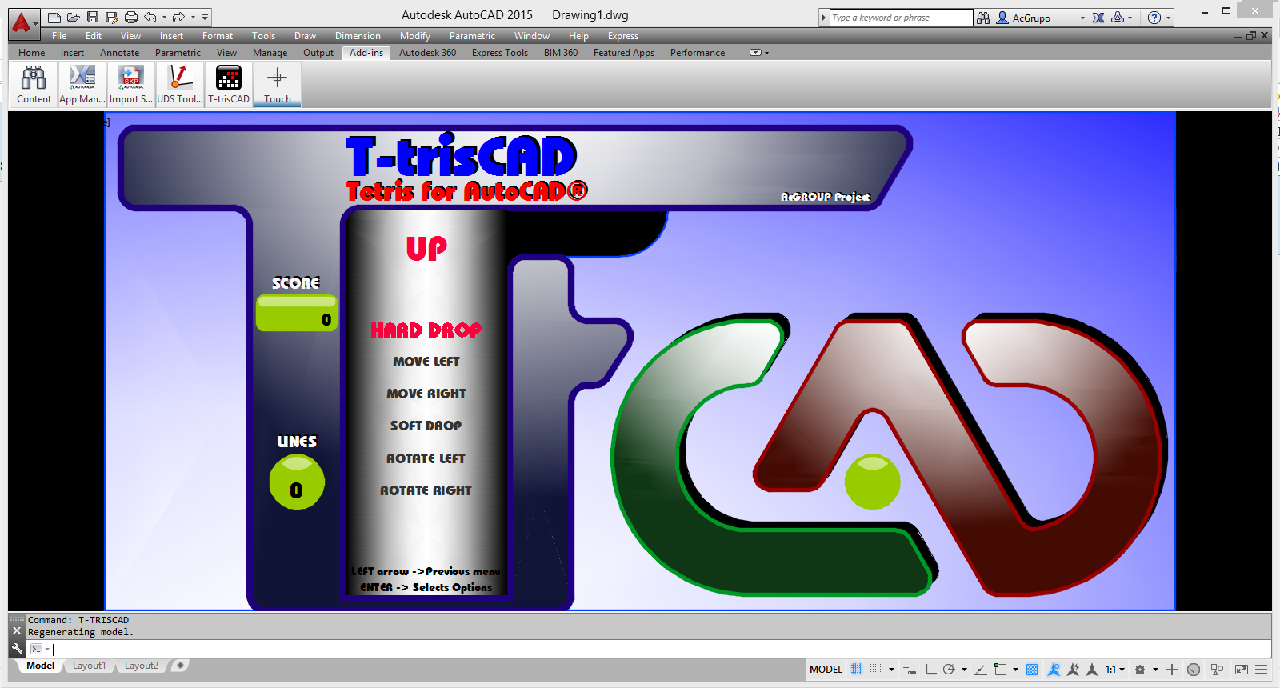This screenshot has height=688, width=1281.
Task: Open snap settings dropdown arrow in status bar
Action: 891,669
